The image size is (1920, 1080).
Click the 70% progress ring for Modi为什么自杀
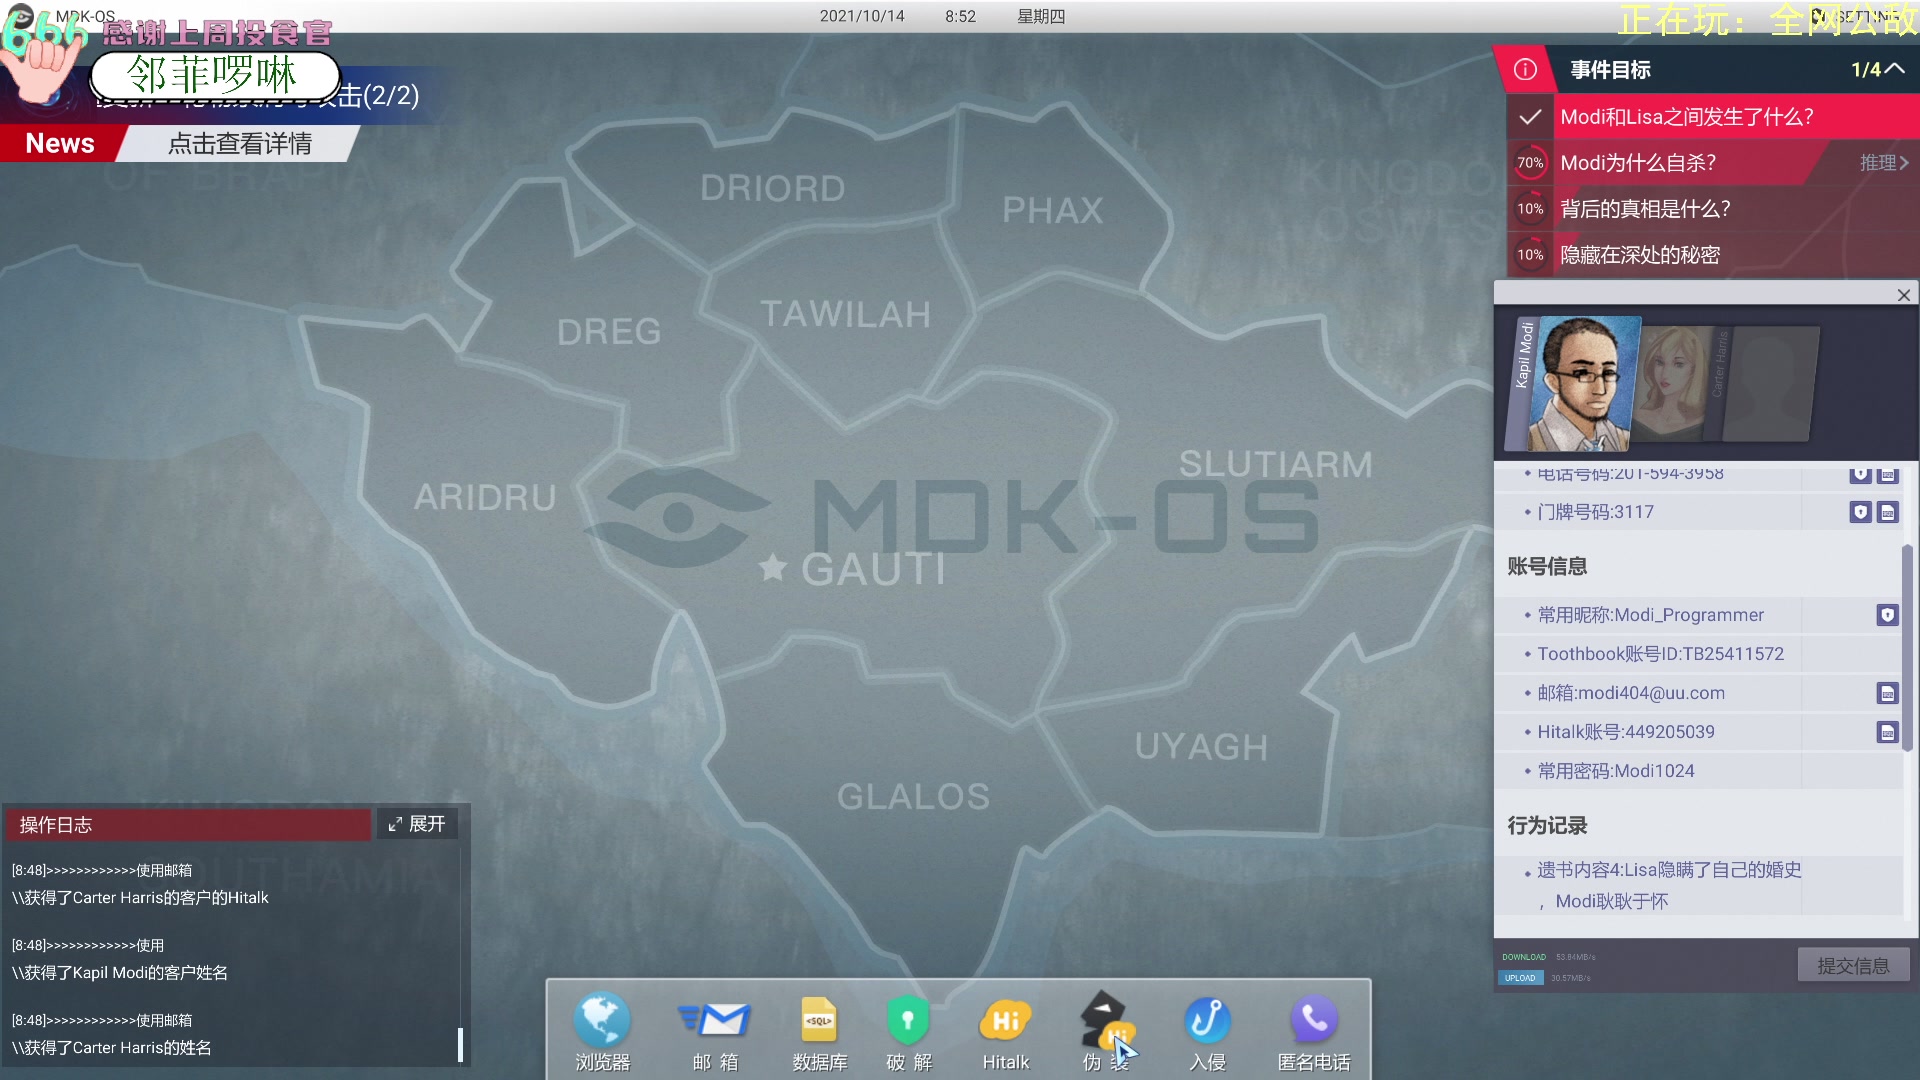[x=1530, y=163]
